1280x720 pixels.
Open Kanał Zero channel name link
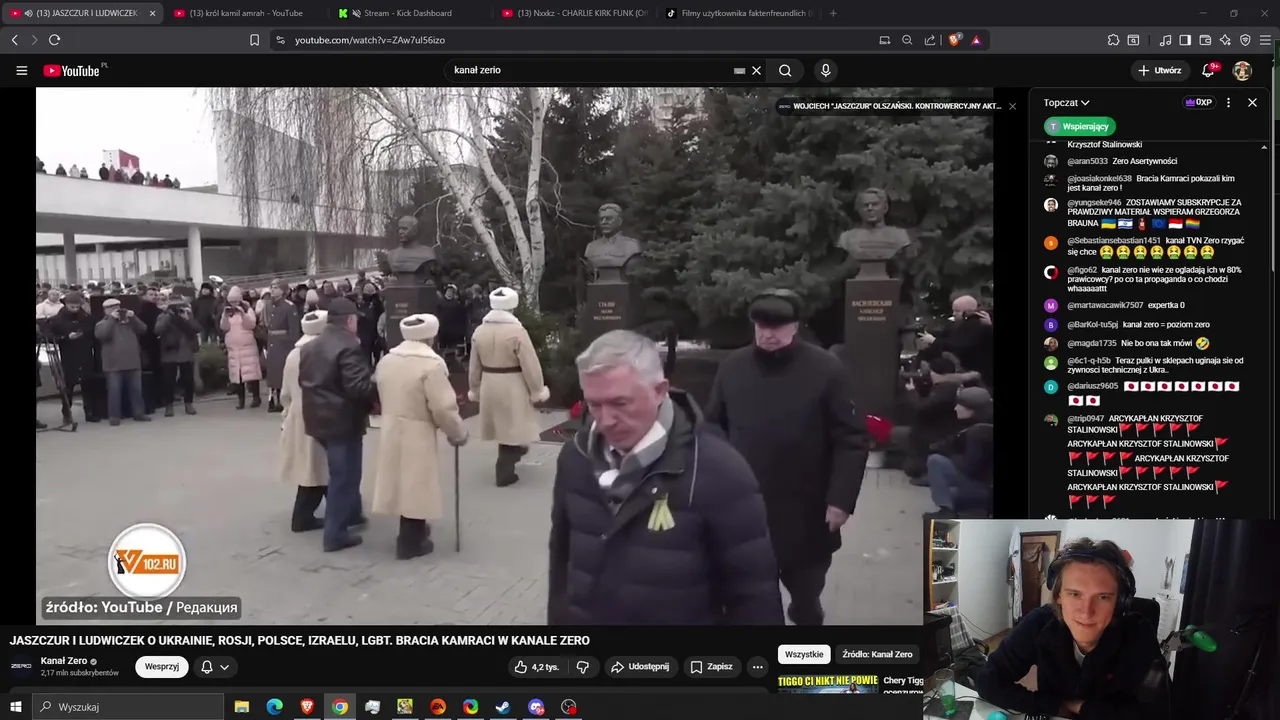point(64,661)
